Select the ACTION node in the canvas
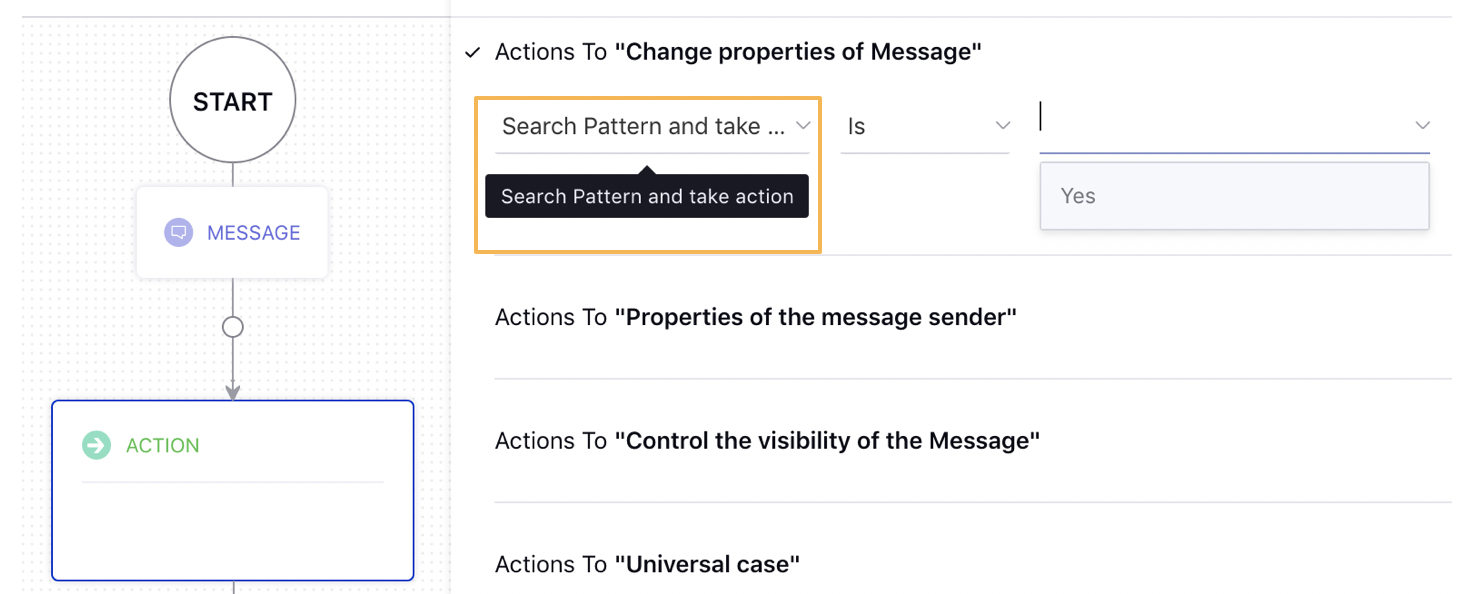The height and width of the screenshot is (594, 1472). tap(232, 490)
